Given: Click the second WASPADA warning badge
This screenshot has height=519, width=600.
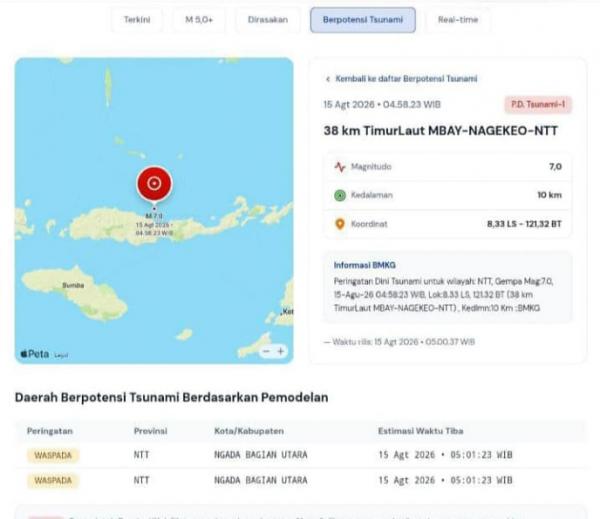Looking at the screenshot, I should click(53, 481).
